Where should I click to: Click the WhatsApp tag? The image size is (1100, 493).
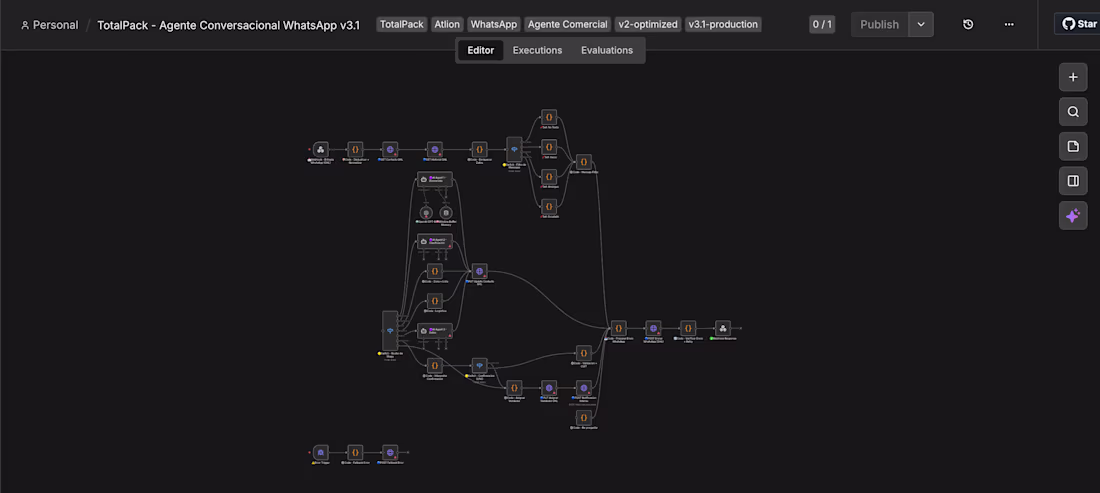(x=494, y=25)
